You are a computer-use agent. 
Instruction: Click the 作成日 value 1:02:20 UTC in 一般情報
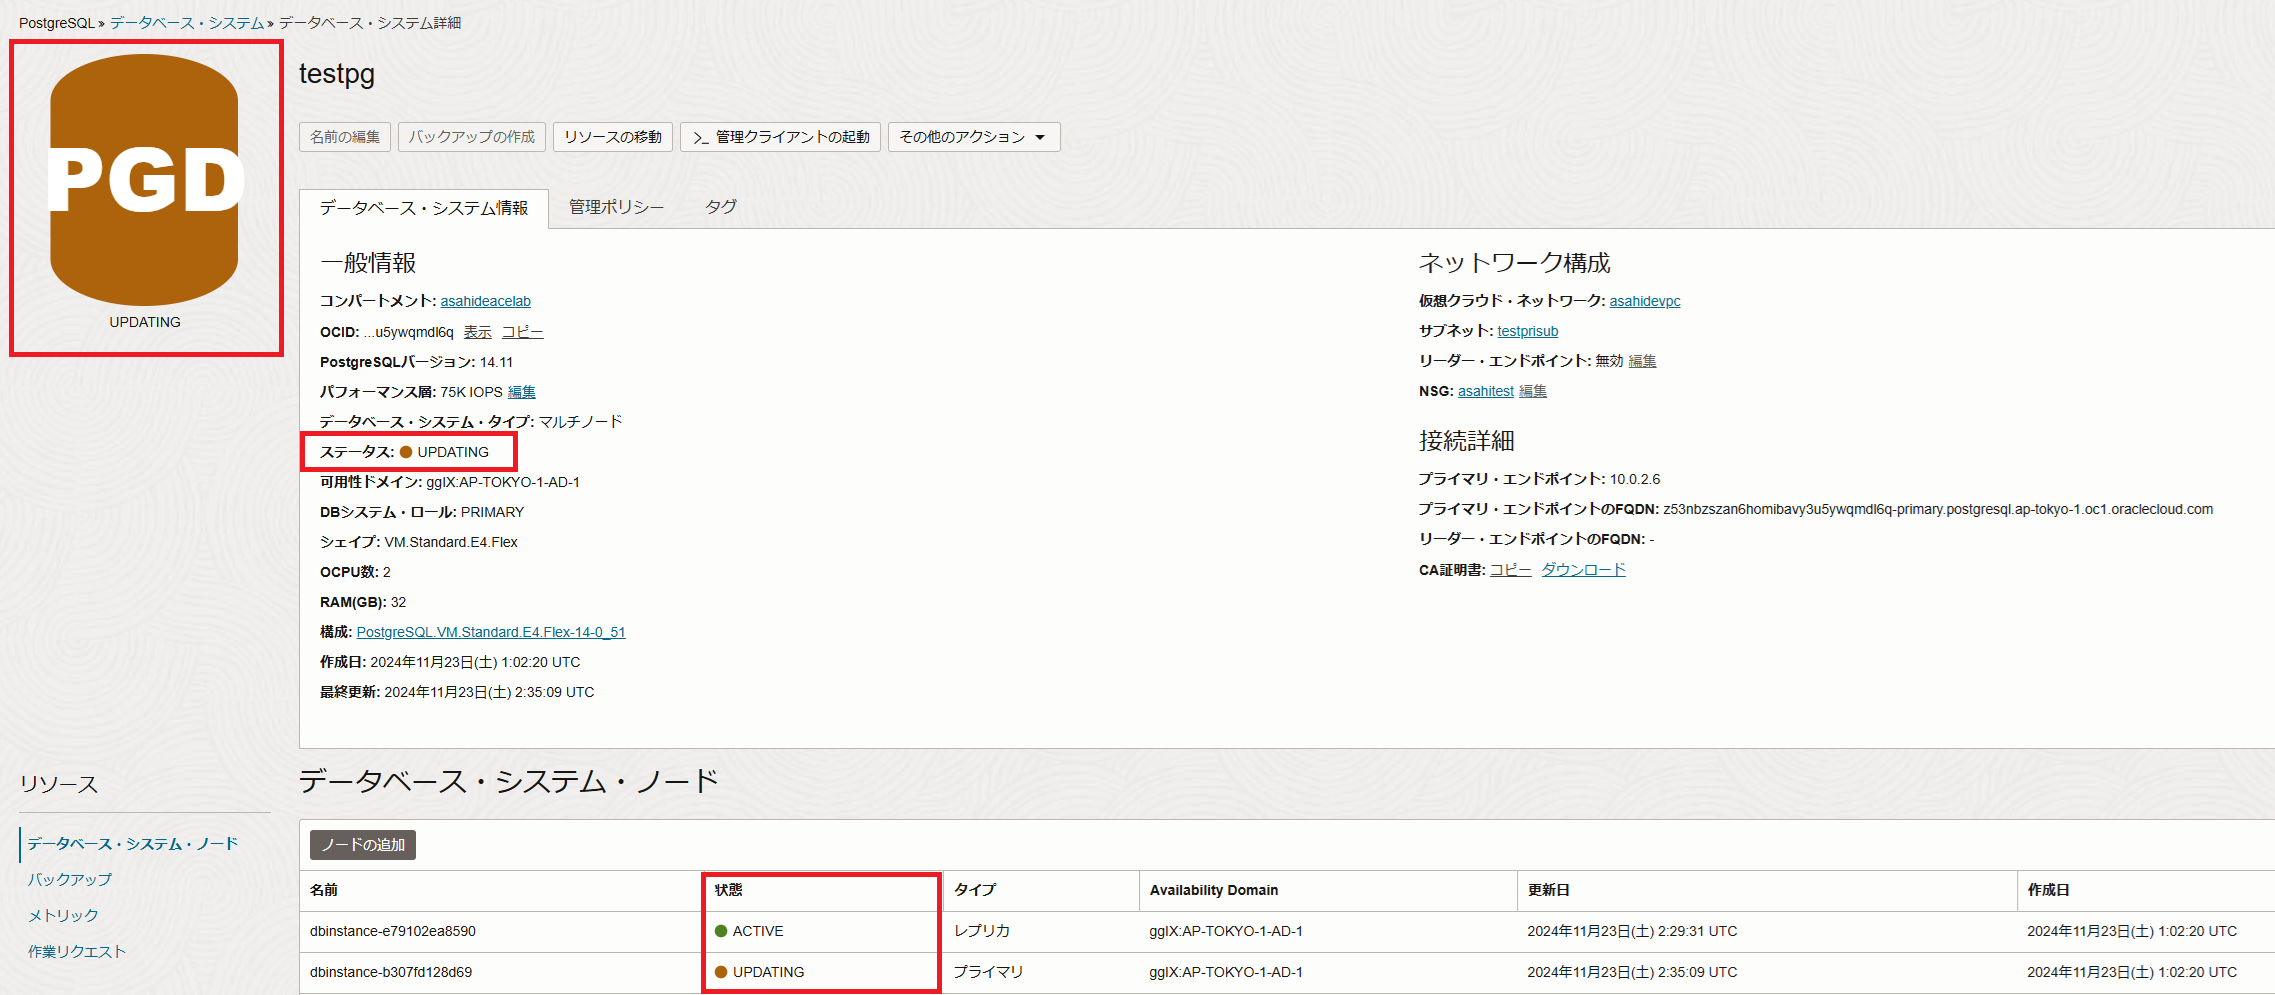(x=475, y=662)
